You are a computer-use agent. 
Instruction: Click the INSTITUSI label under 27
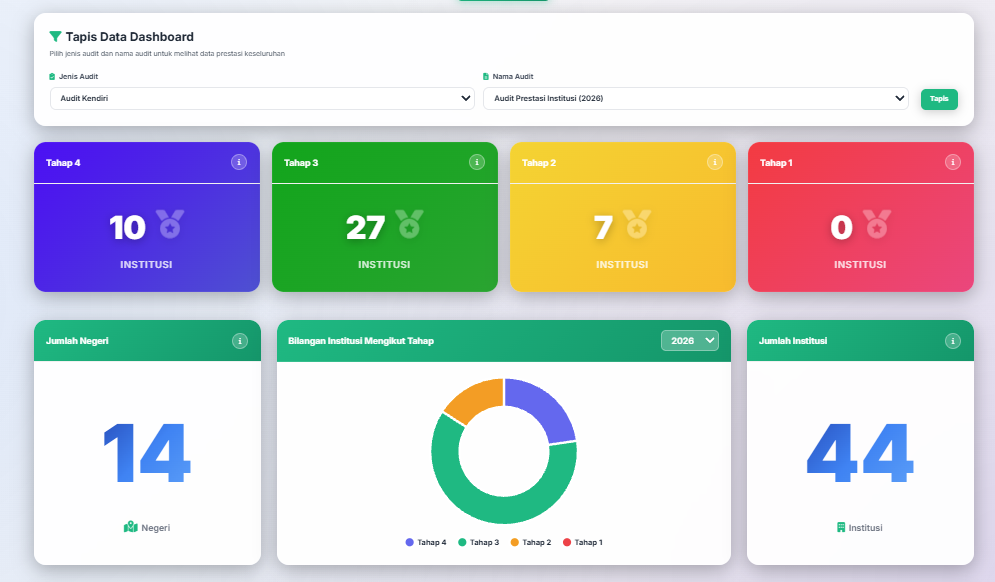pyautogui.click(x=384, y=265)
